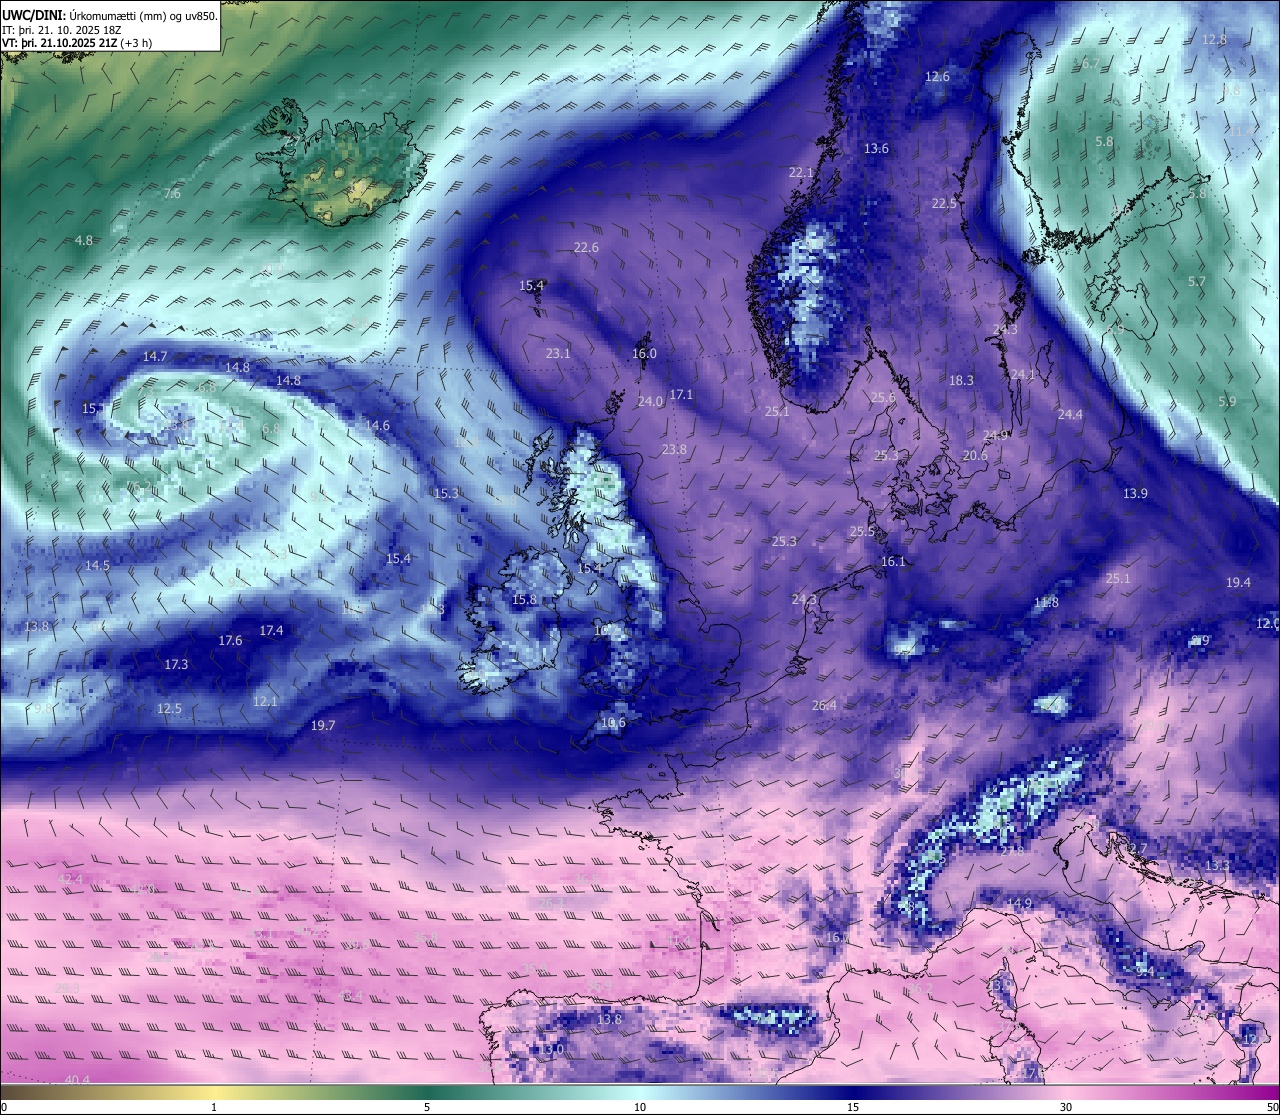Click the 11.8 map value
Viewport: 1280px width, 1115px height.
pyautogui.click(x=1046, y=603)
